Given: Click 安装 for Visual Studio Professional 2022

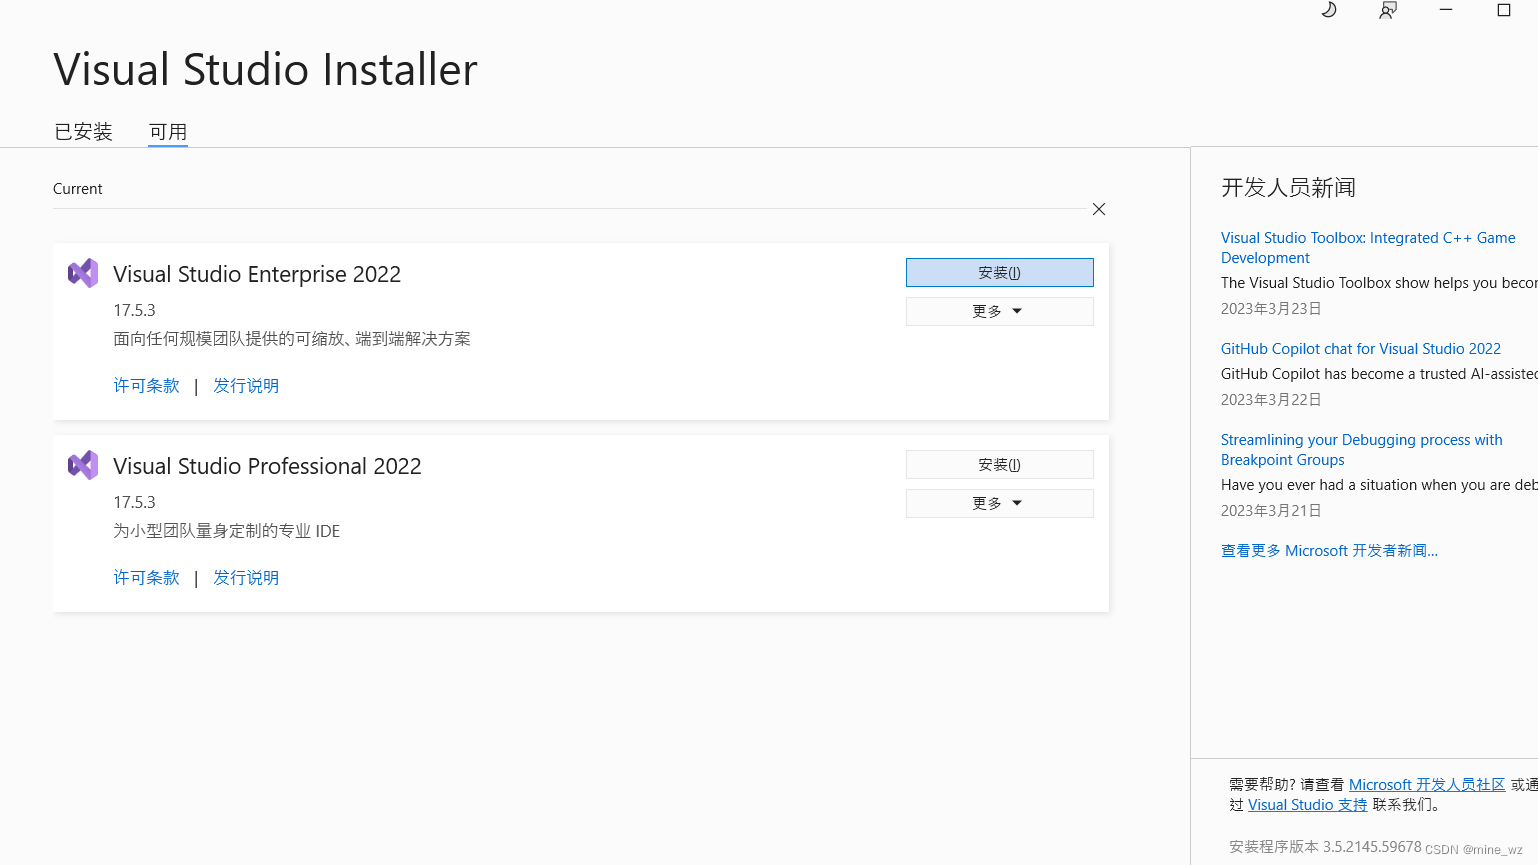Looking at the screenshot, I should tap(999, 464).
